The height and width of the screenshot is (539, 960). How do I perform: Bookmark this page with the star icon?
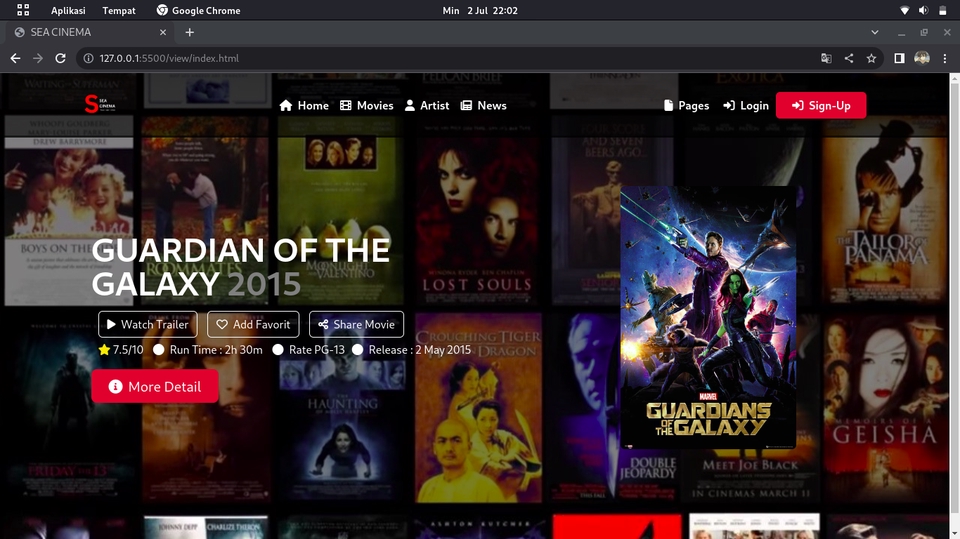tap(871, 58)
